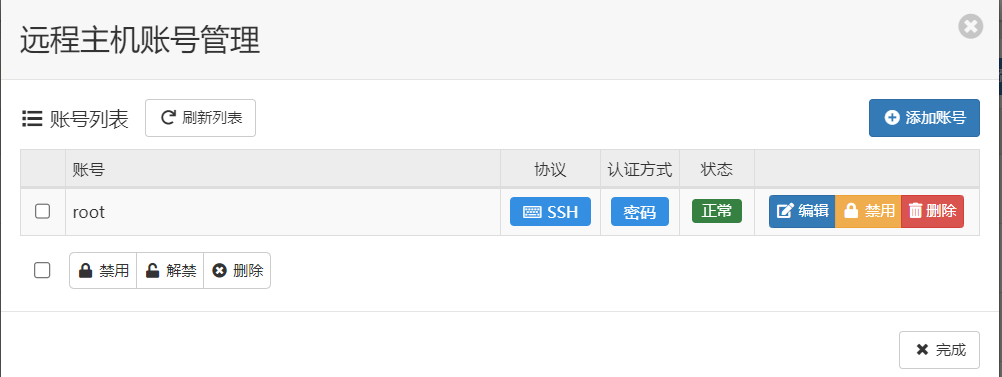This screenshot has width=1002, height=377.
Task: Click the 账号 column header
Action: click(x=89, y=169)
